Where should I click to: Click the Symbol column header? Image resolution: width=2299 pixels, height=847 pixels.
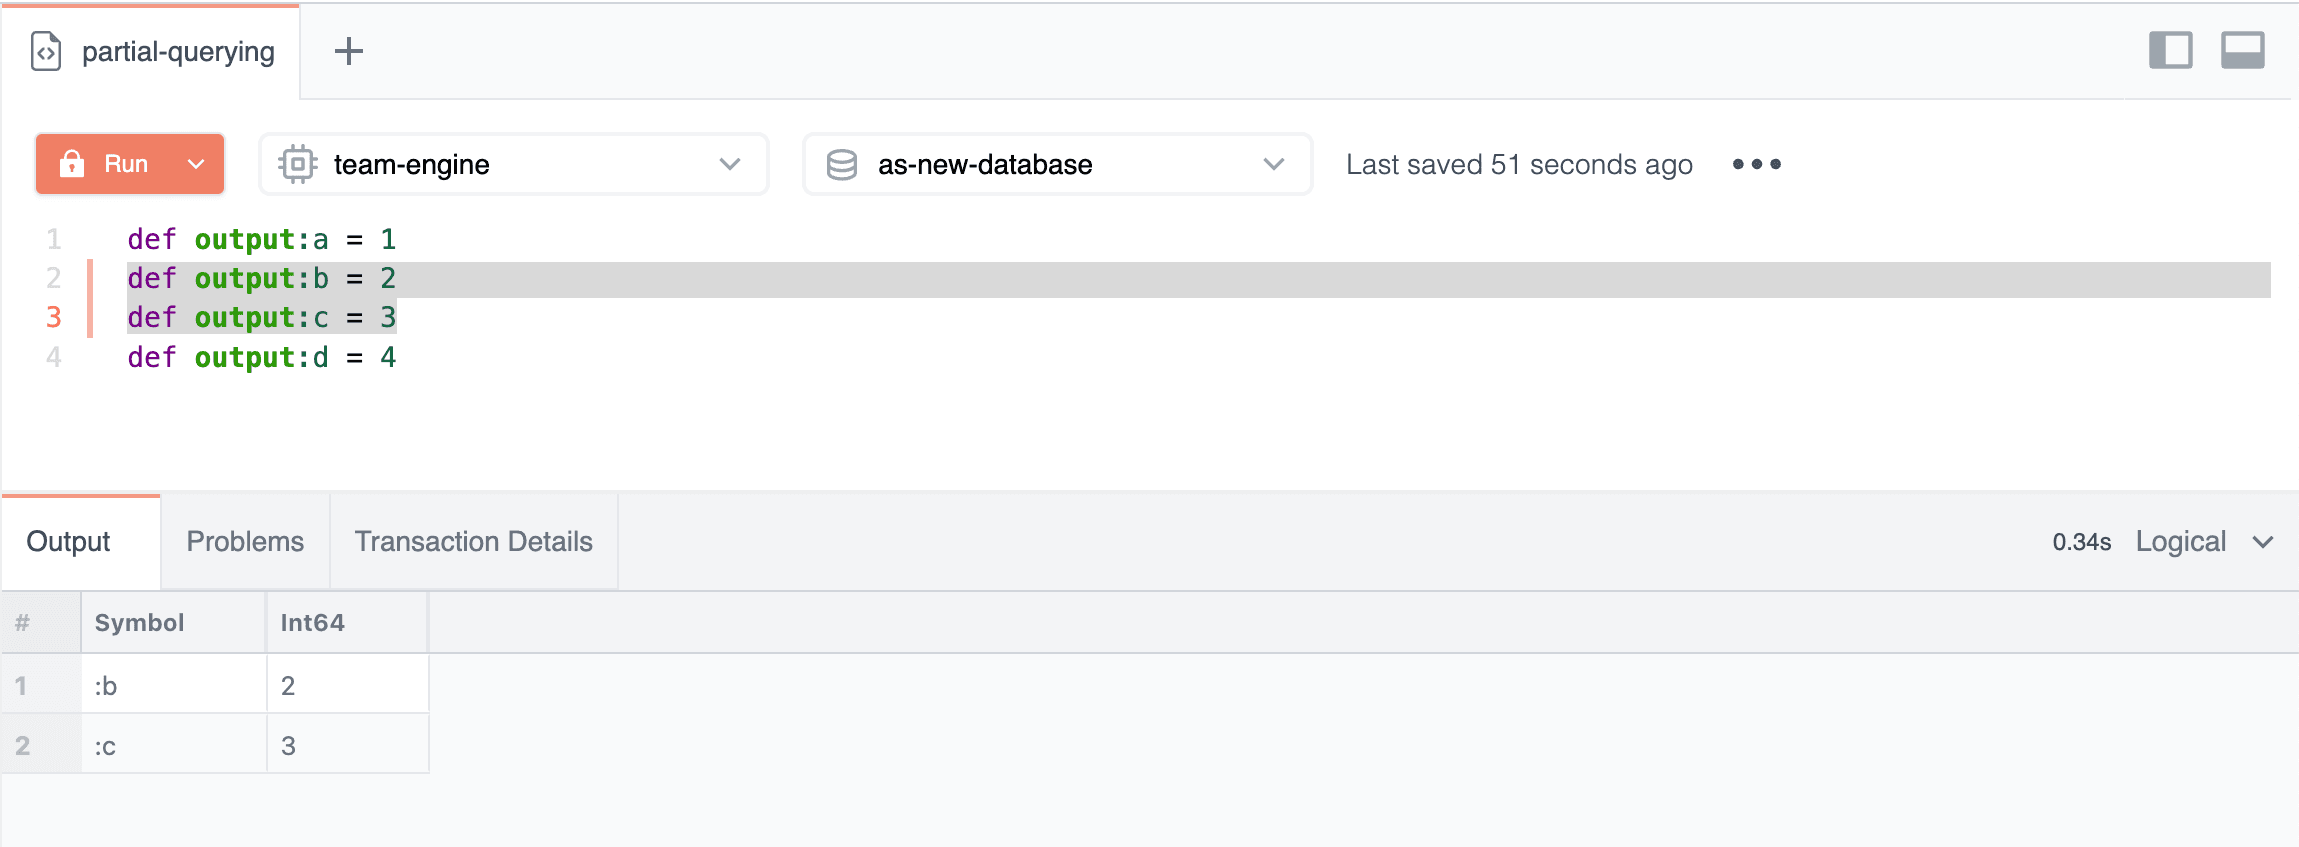coord(139,623)
